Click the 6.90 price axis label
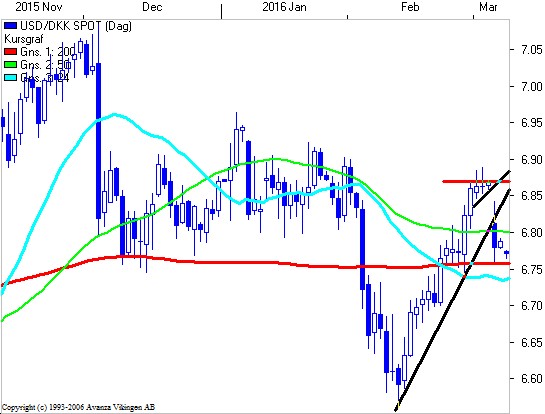The image size is (545, 414). (532, 160)
